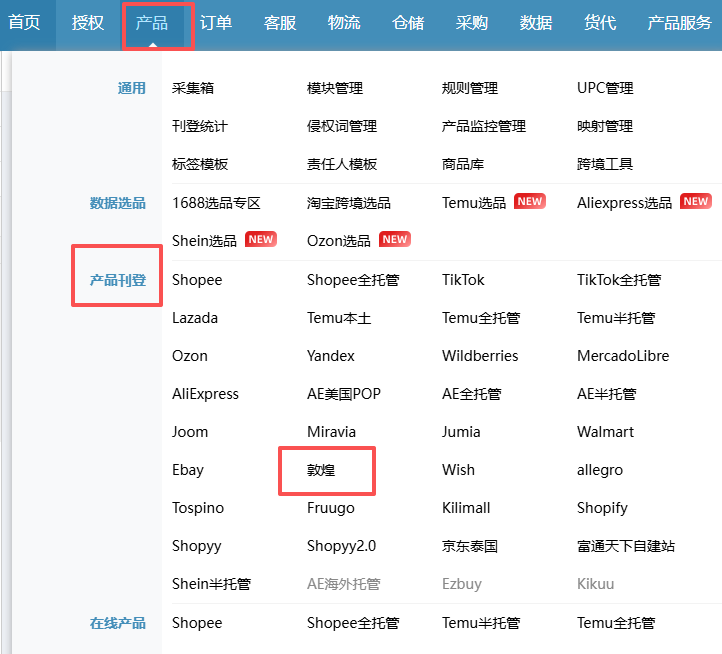Click NEW badge next to Shein选品
The image size is (722, 654).
pyautogui.click(x=260, y=240)
